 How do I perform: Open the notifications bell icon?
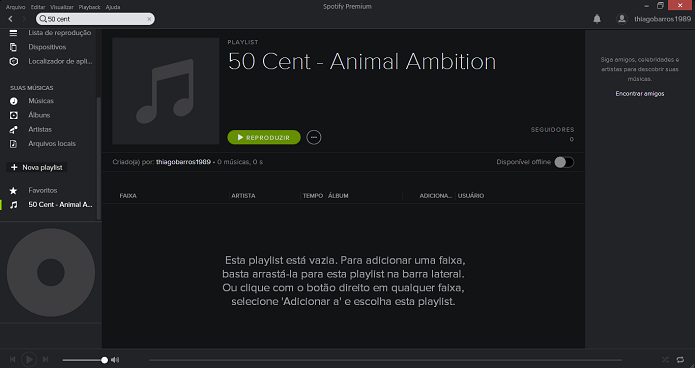coord(597,19)
